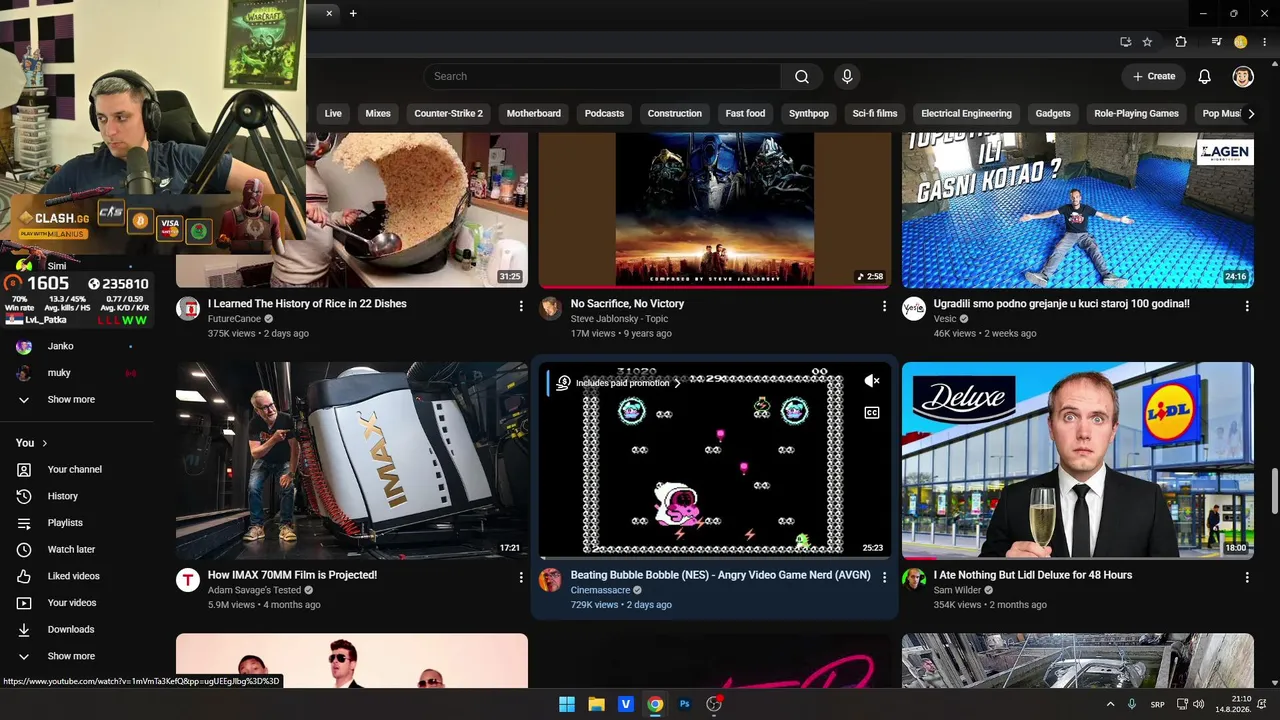Click the page vertical scrollbar thumb
The width and height of the screenshot is (1280, 720).
click(x=1273, y=491)
